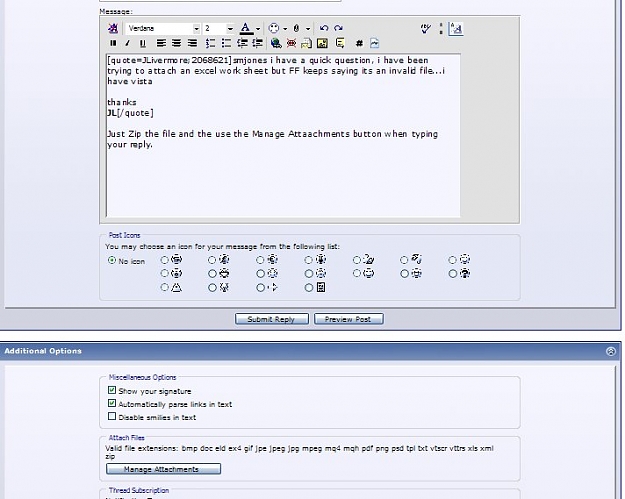Toggle bold formatting
The image size is (625, 499).
(113, 43)
